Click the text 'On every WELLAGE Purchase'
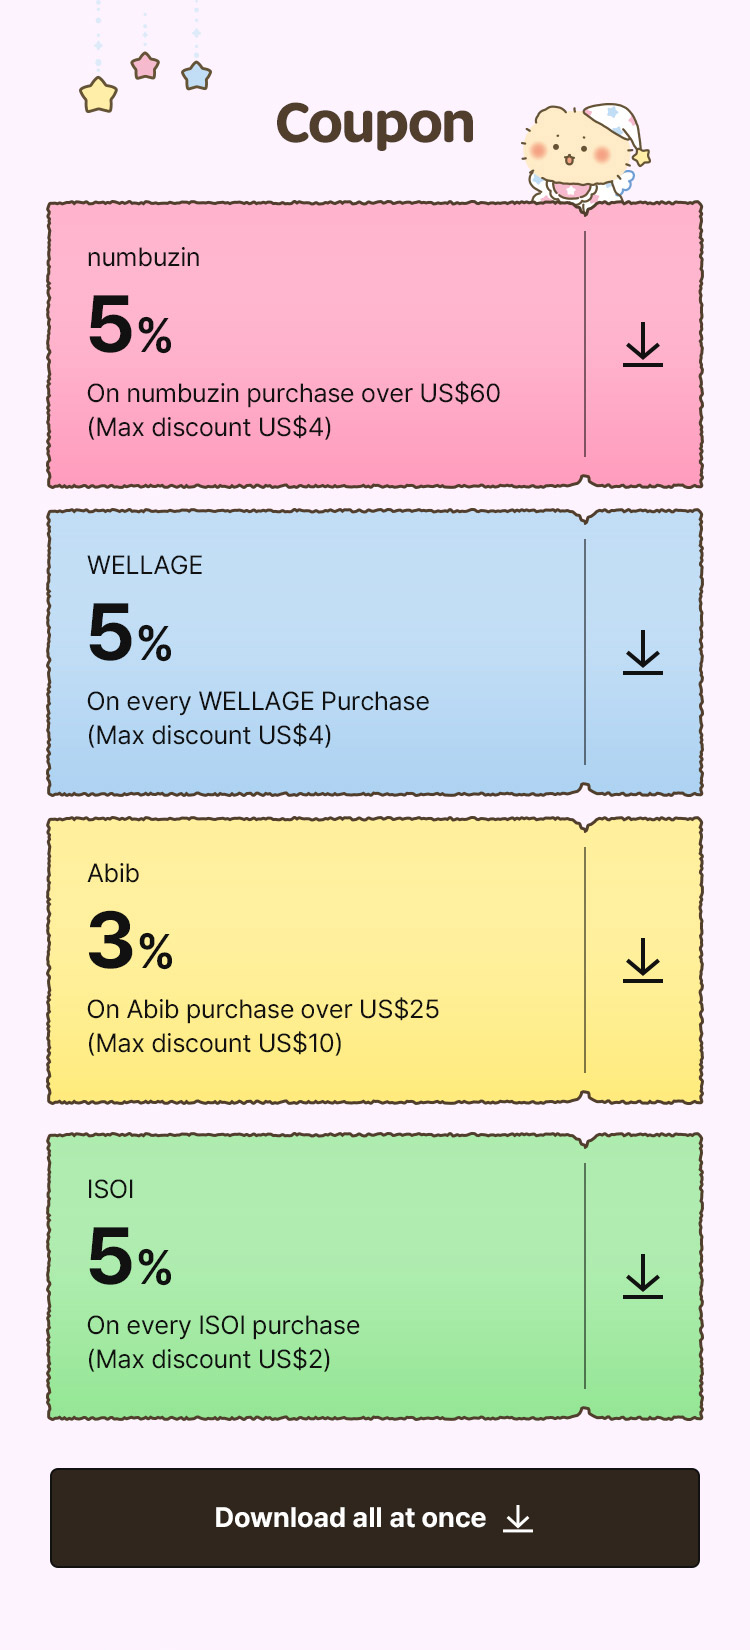 tap(257, 701)
